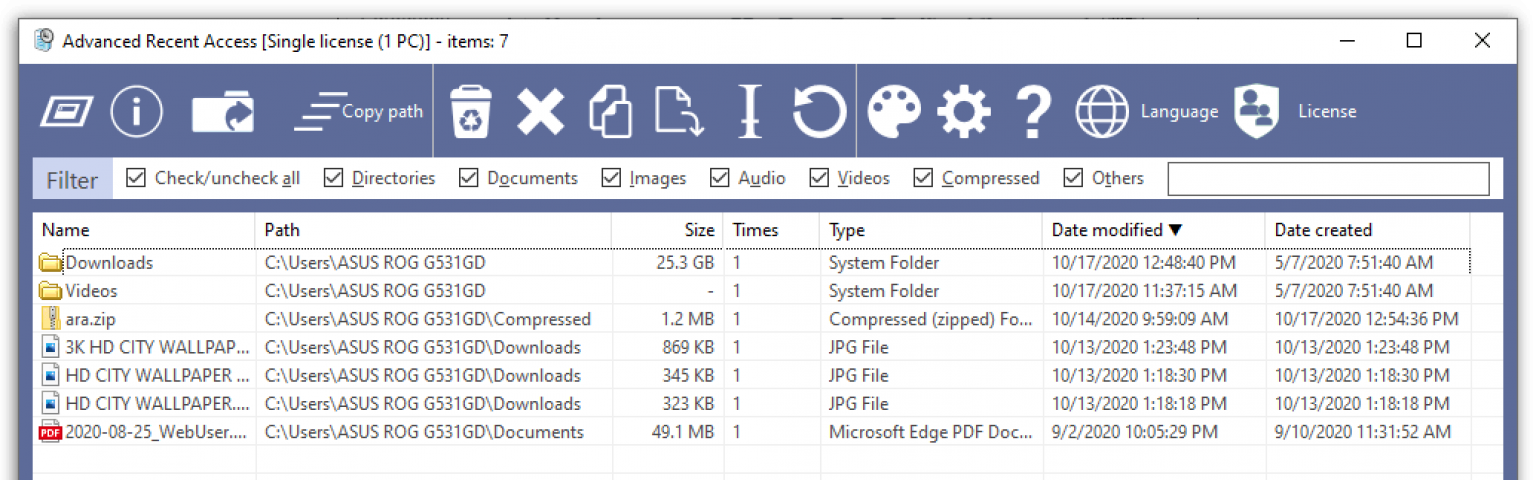Click the copy files toolbar icon
The width and height of the screenshot is (1536, 480).
[x=610, y=111]
